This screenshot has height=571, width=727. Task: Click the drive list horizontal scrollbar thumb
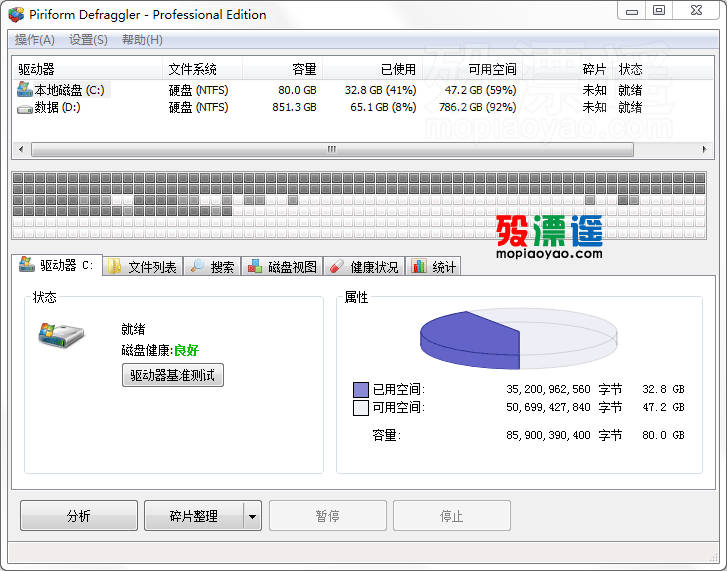pos(332,149)
